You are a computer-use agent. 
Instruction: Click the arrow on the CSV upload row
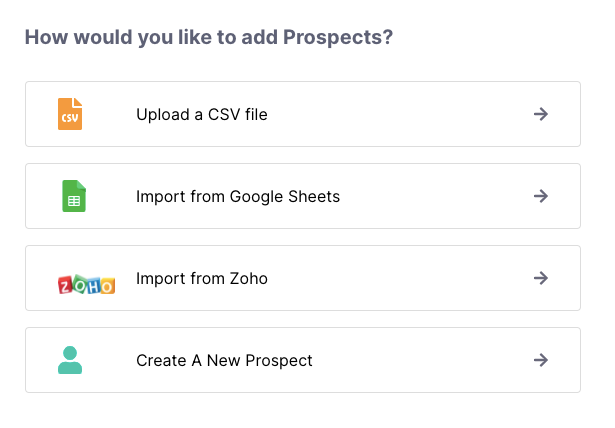pyautogui.click(x=541, y=114)
